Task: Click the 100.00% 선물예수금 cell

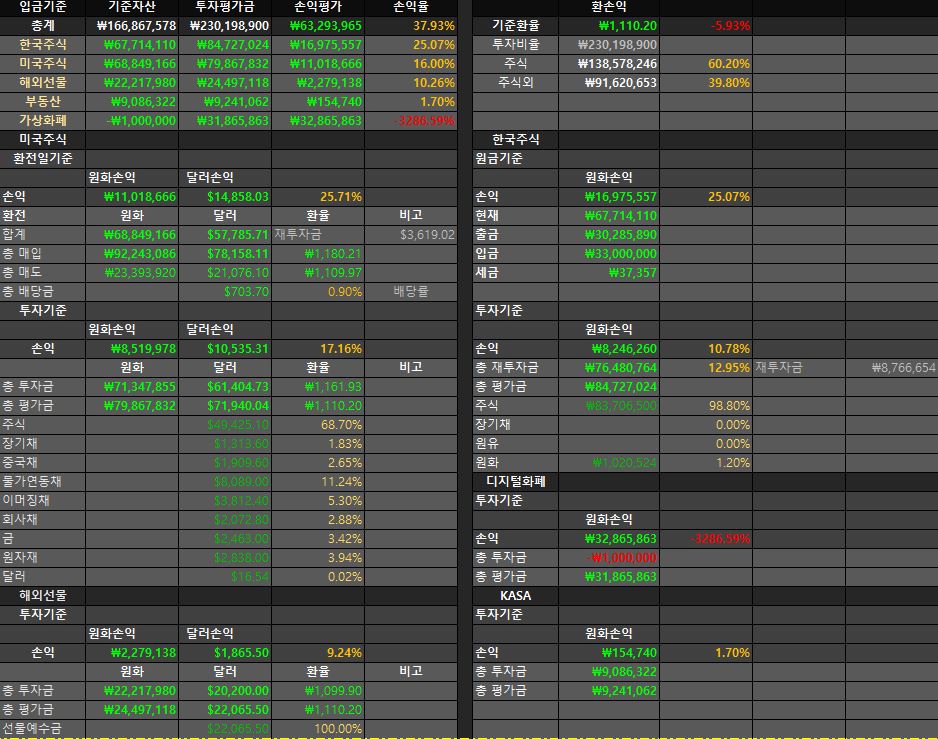Action: [x=318, y=729]
